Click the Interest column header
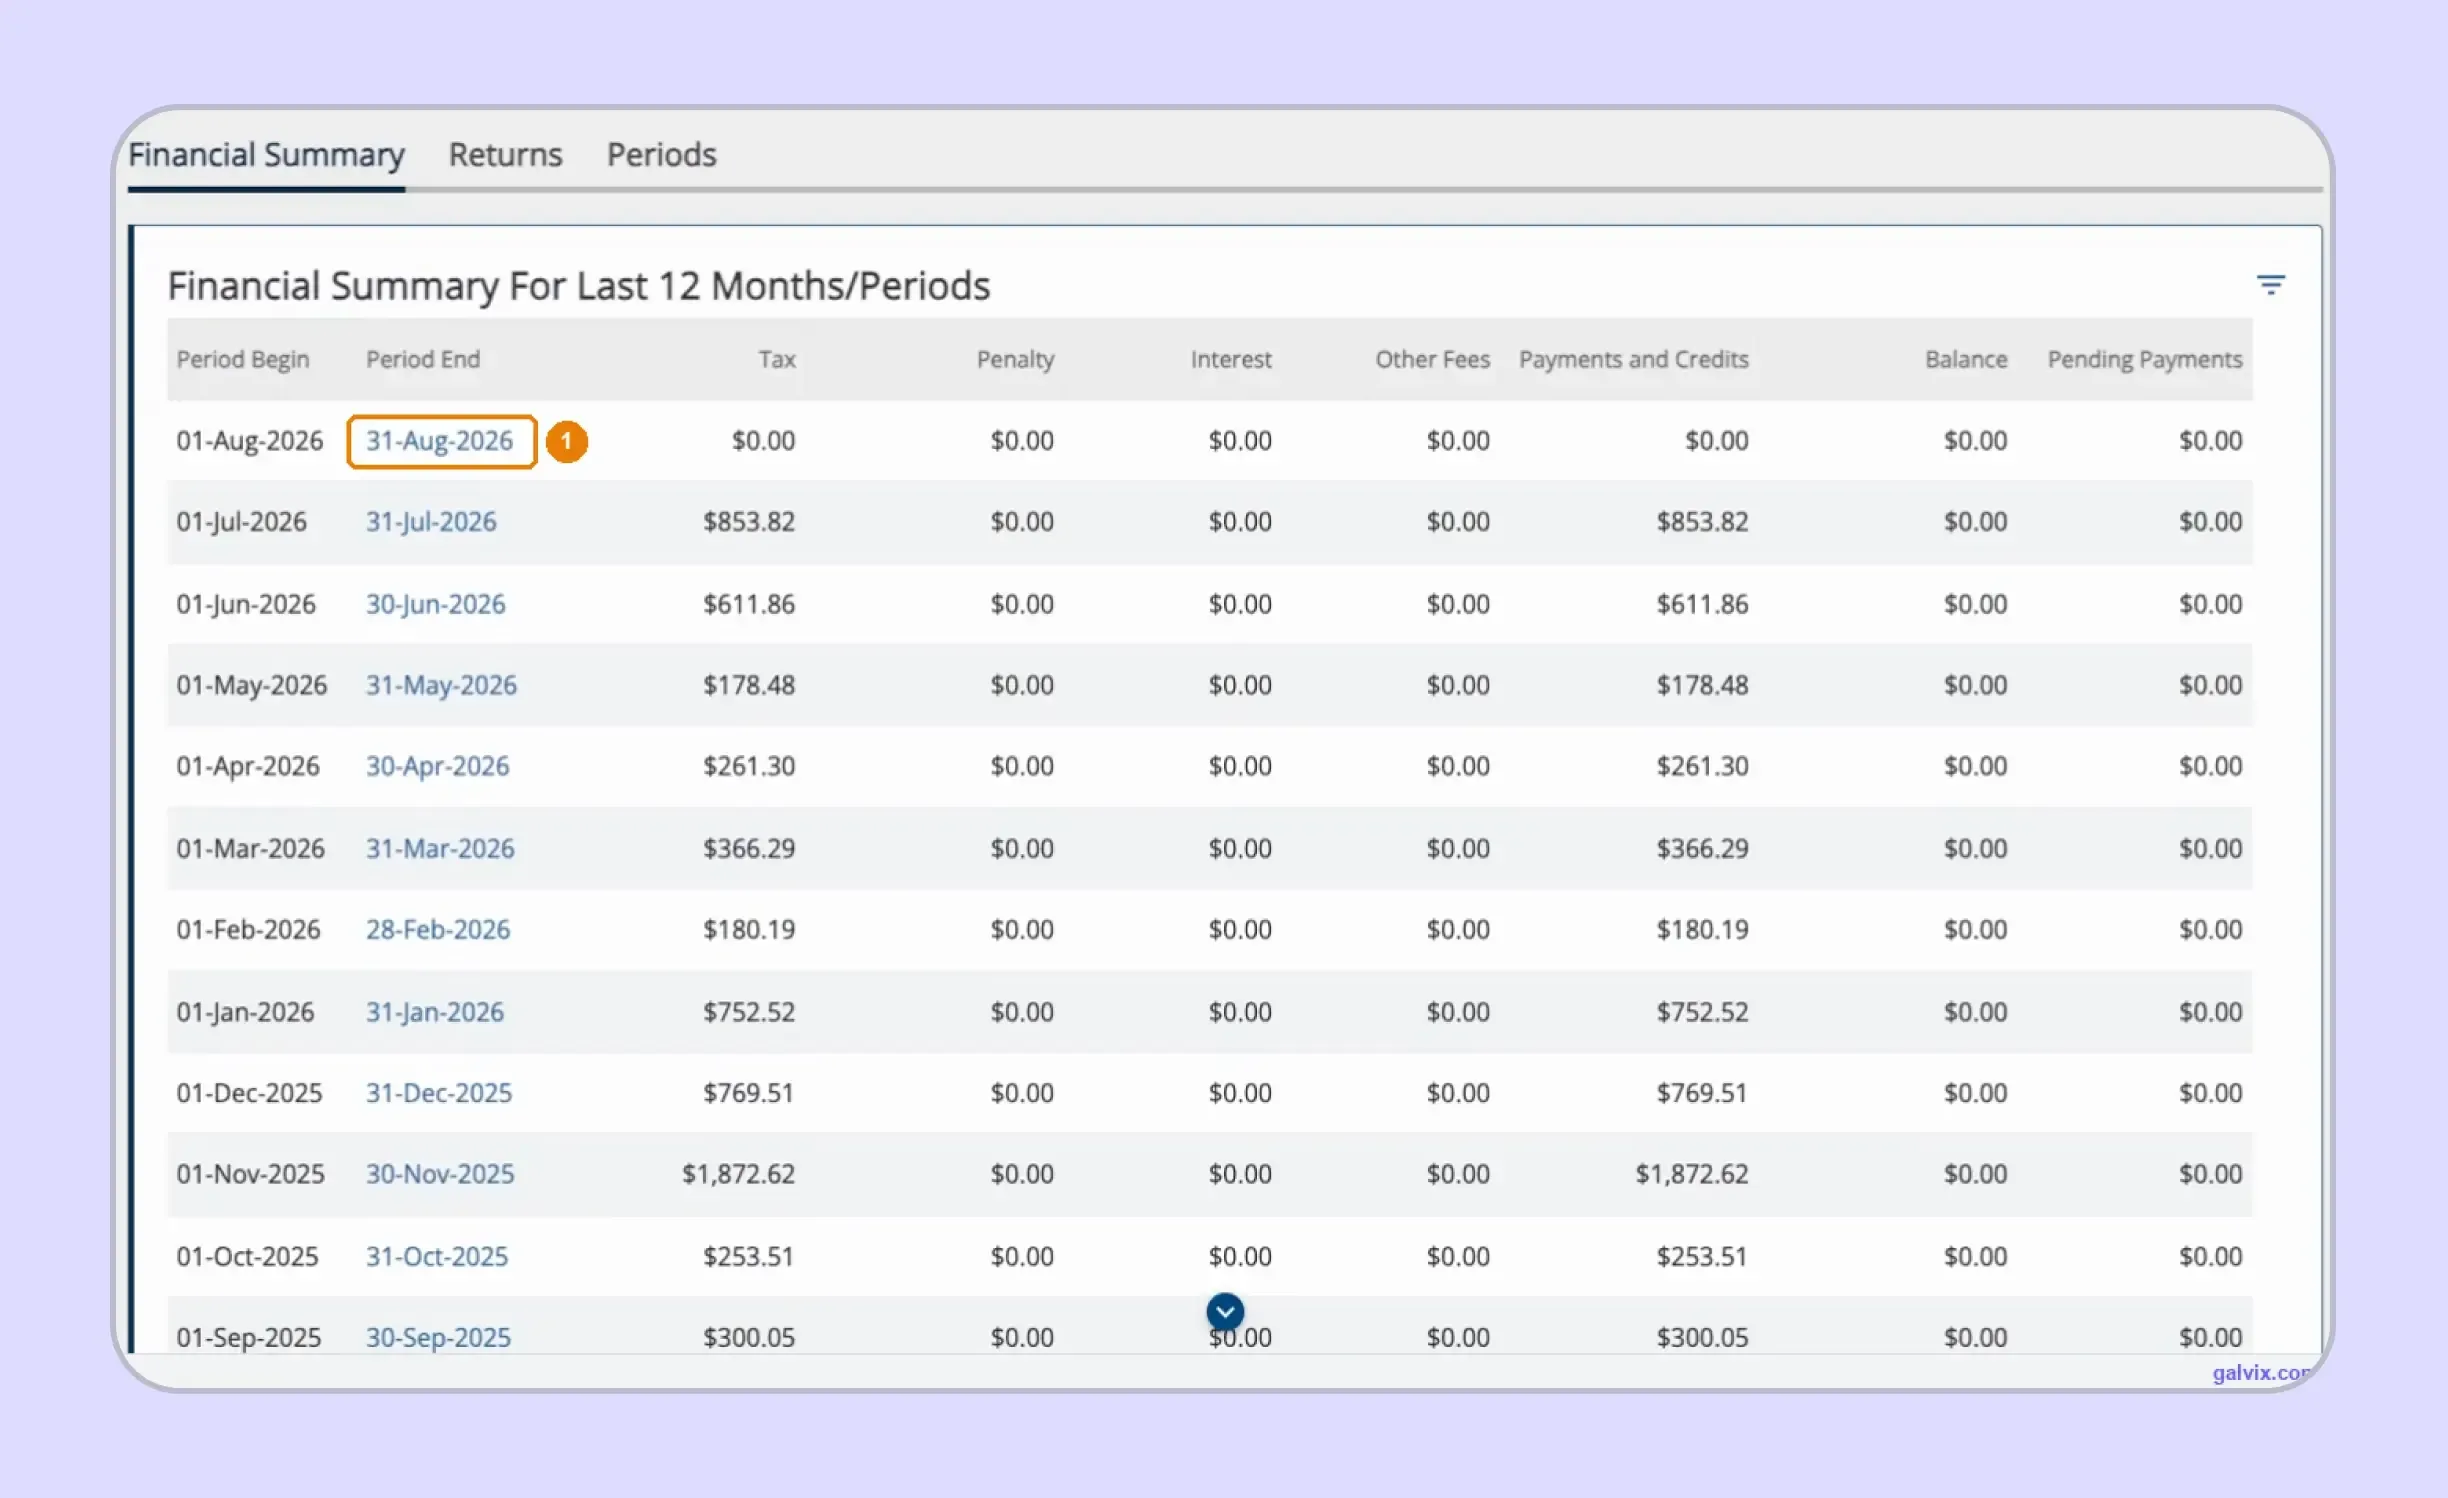 coord(1231,359)
